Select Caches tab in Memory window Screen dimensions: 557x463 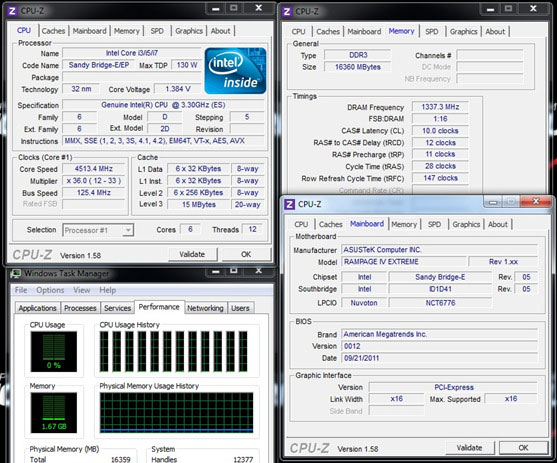tap(328, 32)
